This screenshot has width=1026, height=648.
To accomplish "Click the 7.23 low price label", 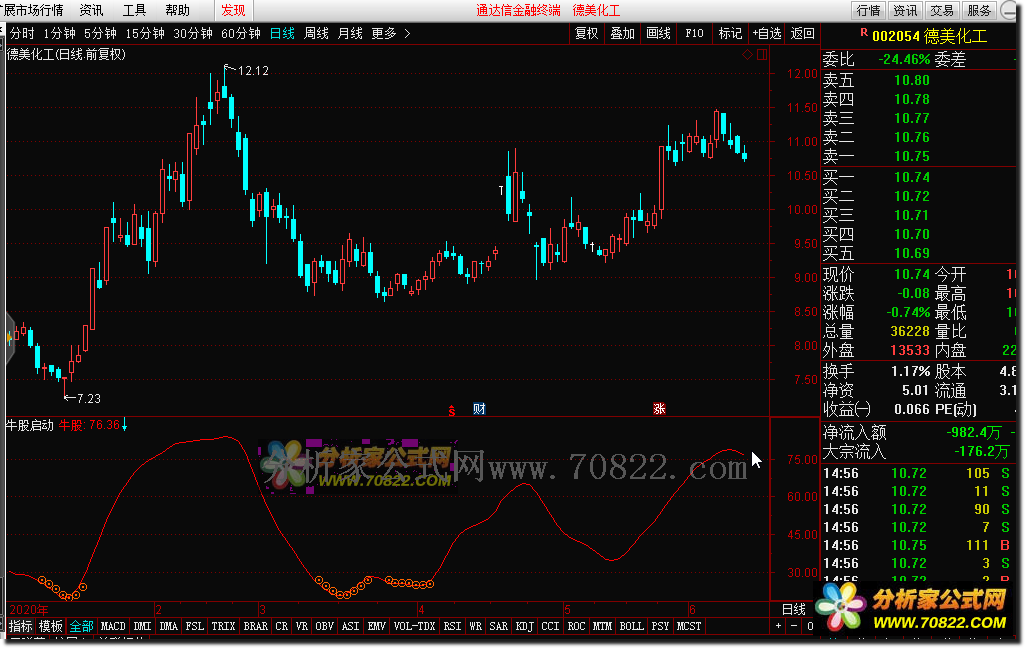I will (x=89, y=399).
